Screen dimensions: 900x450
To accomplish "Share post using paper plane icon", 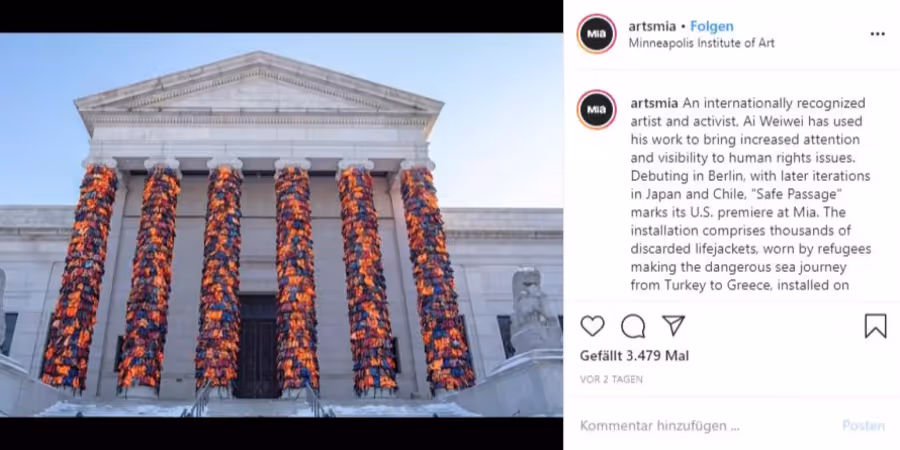I will click(673, 325).
